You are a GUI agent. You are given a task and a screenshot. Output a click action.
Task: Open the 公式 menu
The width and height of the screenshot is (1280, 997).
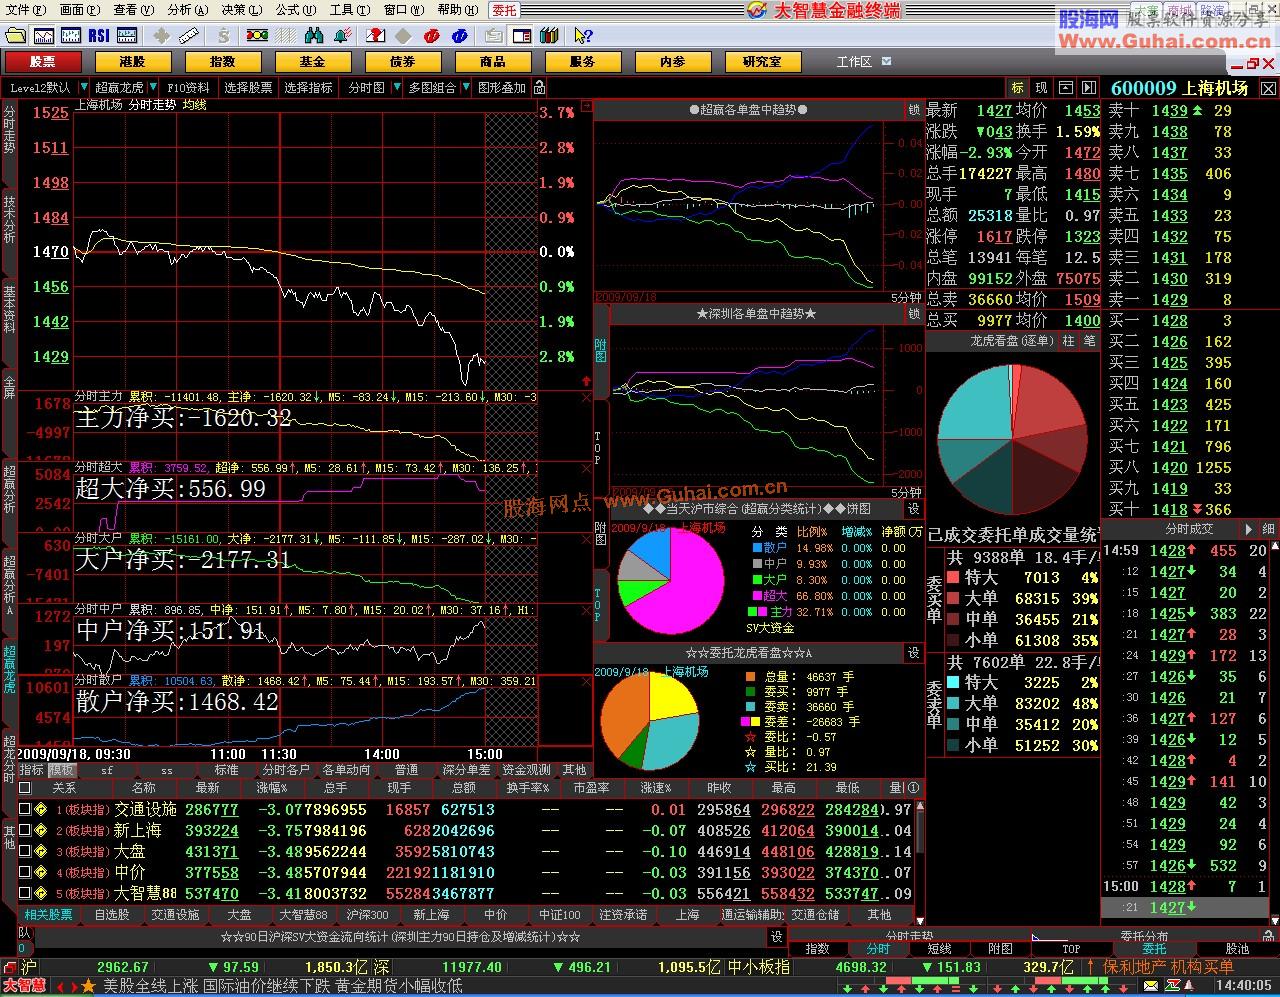(x=296, y=10)
